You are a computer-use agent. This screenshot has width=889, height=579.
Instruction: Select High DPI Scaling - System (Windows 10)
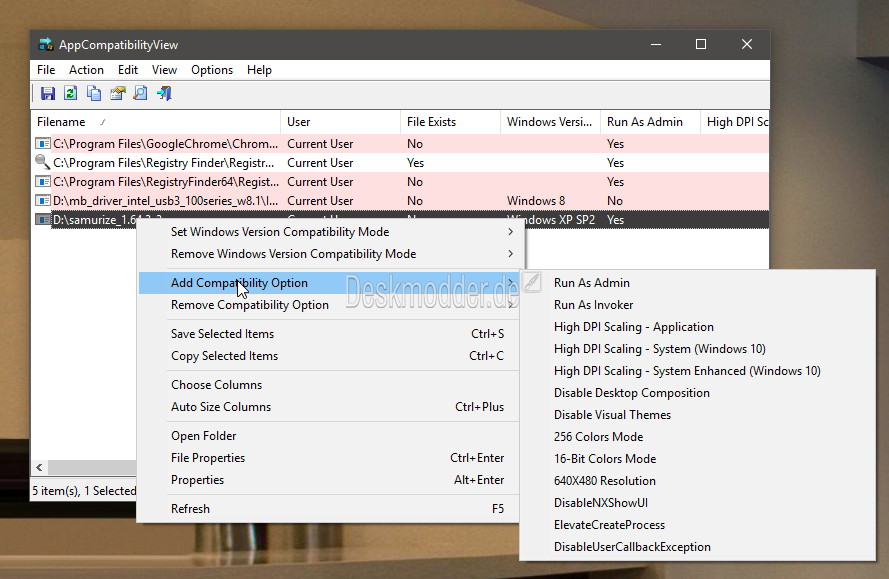click(697, 349)
